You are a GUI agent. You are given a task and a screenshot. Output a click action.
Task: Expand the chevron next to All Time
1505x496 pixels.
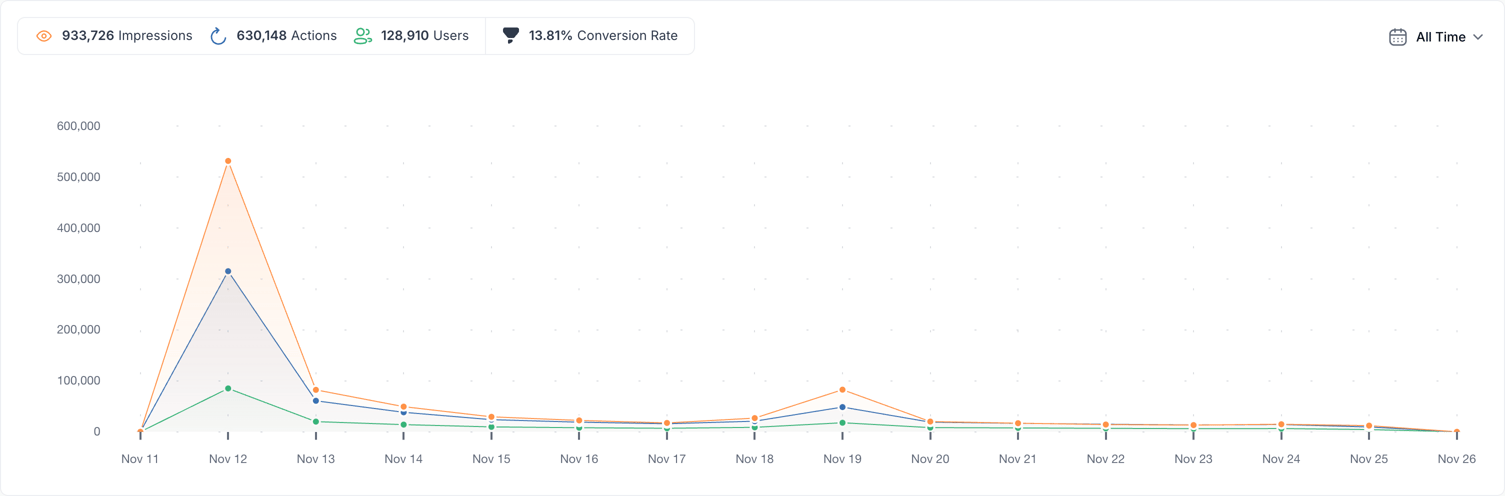1478,37
